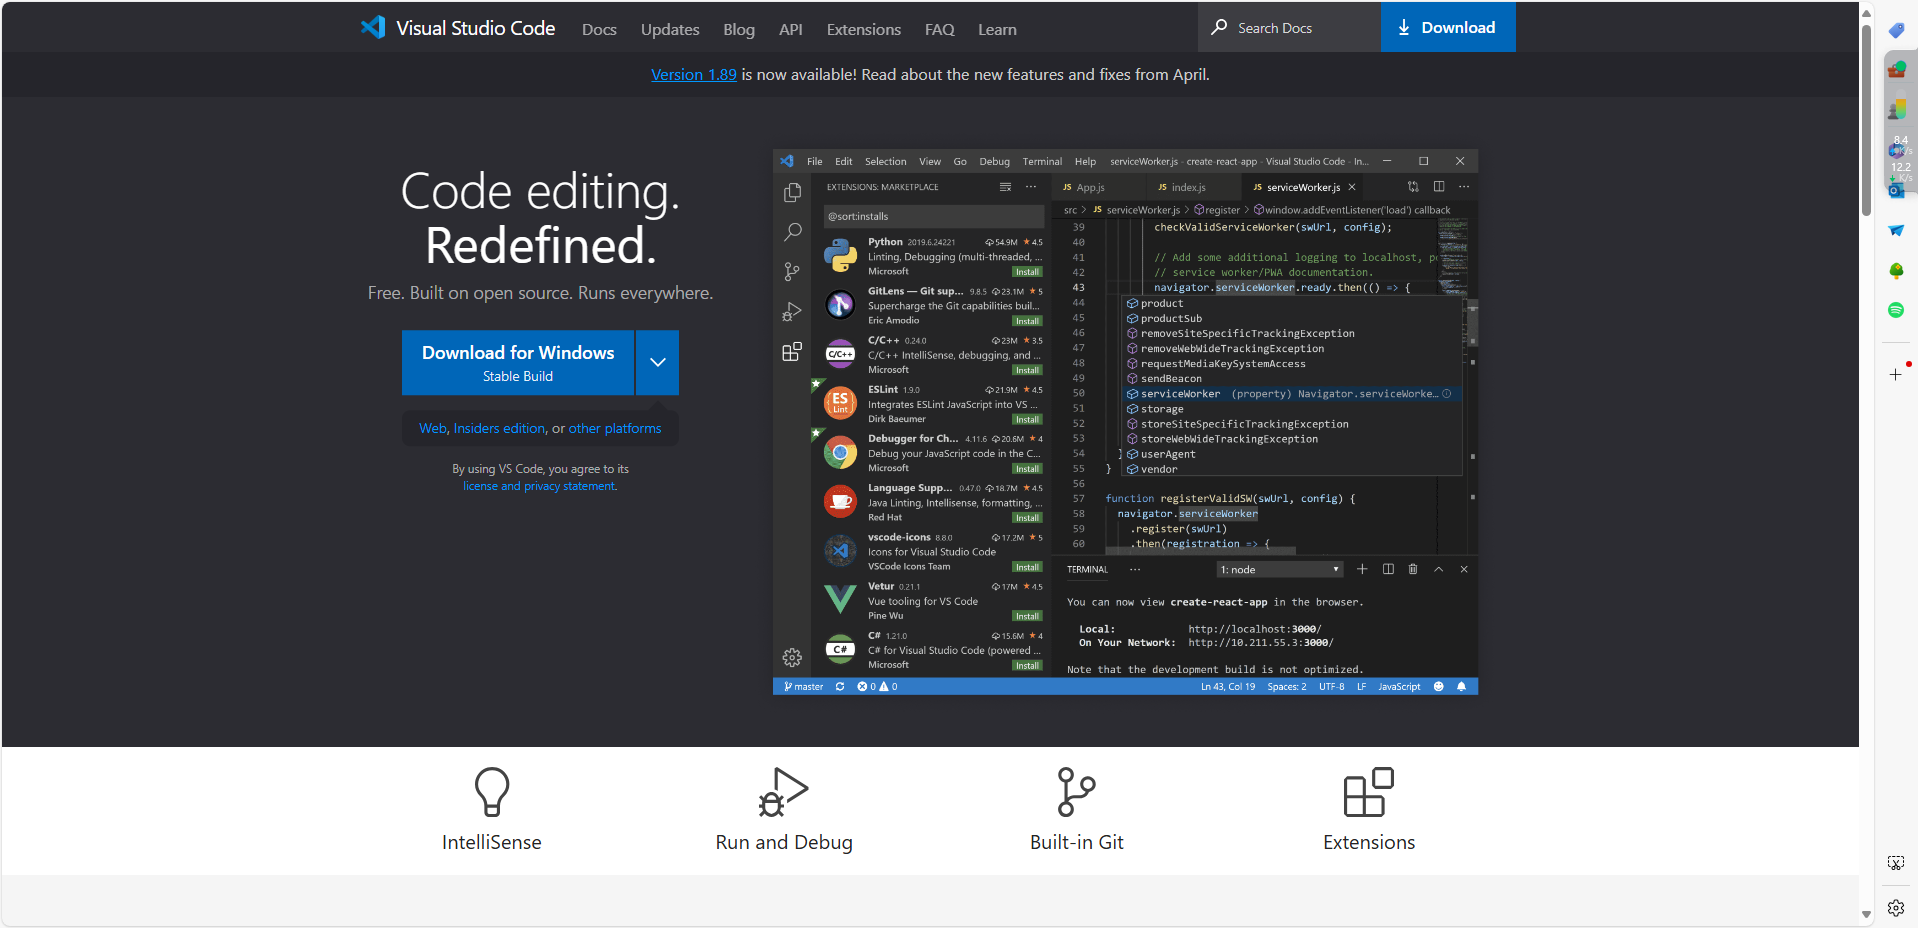Screen dimensions: 1918x928
Task: Open the '1: node' terminal dropdown in hero screenshot
Action: pyautogui.click(x=1279, y=569)
